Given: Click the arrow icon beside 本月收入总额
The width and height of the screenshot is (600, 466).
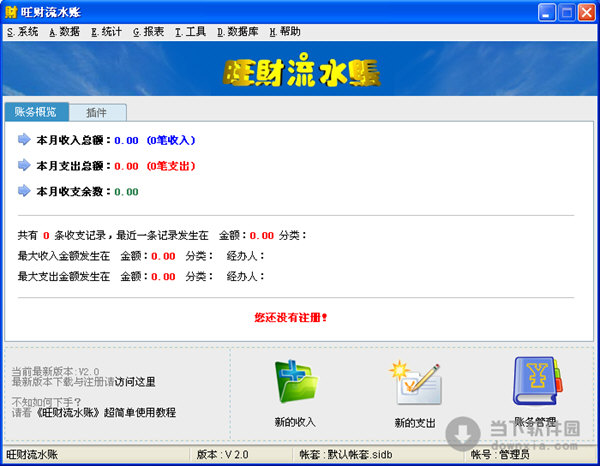Looking at the screenshot, I should [24, 140].
